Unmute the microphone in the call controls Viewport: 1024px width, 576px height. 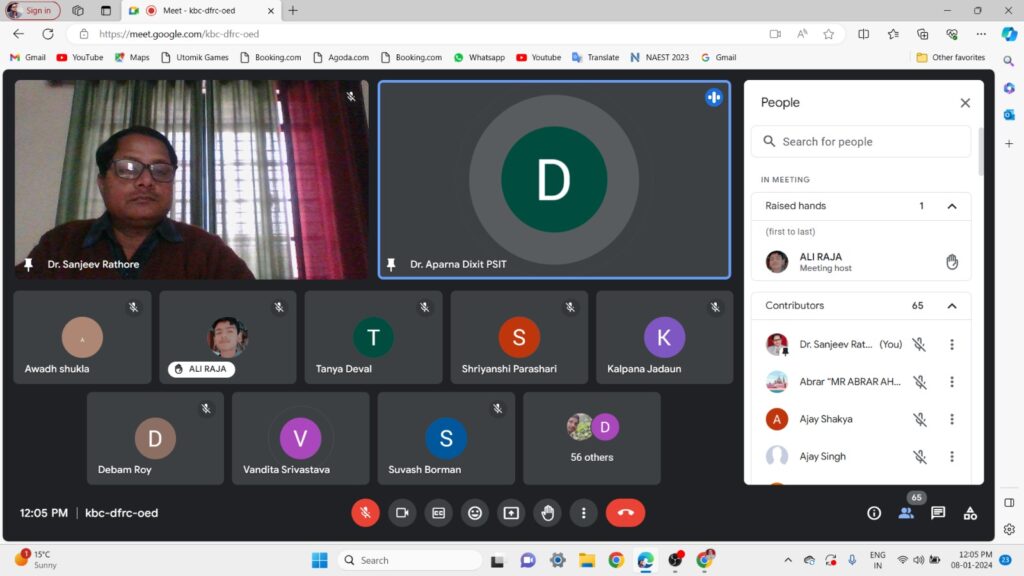click(x=365, y=513)
